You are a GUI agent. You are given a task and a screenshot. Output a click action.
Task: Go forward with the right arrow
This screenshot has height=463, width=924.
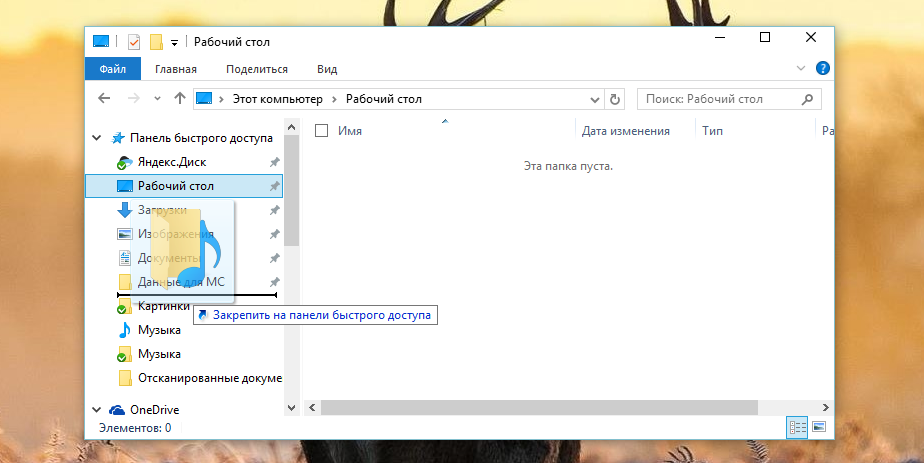point(134,98)
